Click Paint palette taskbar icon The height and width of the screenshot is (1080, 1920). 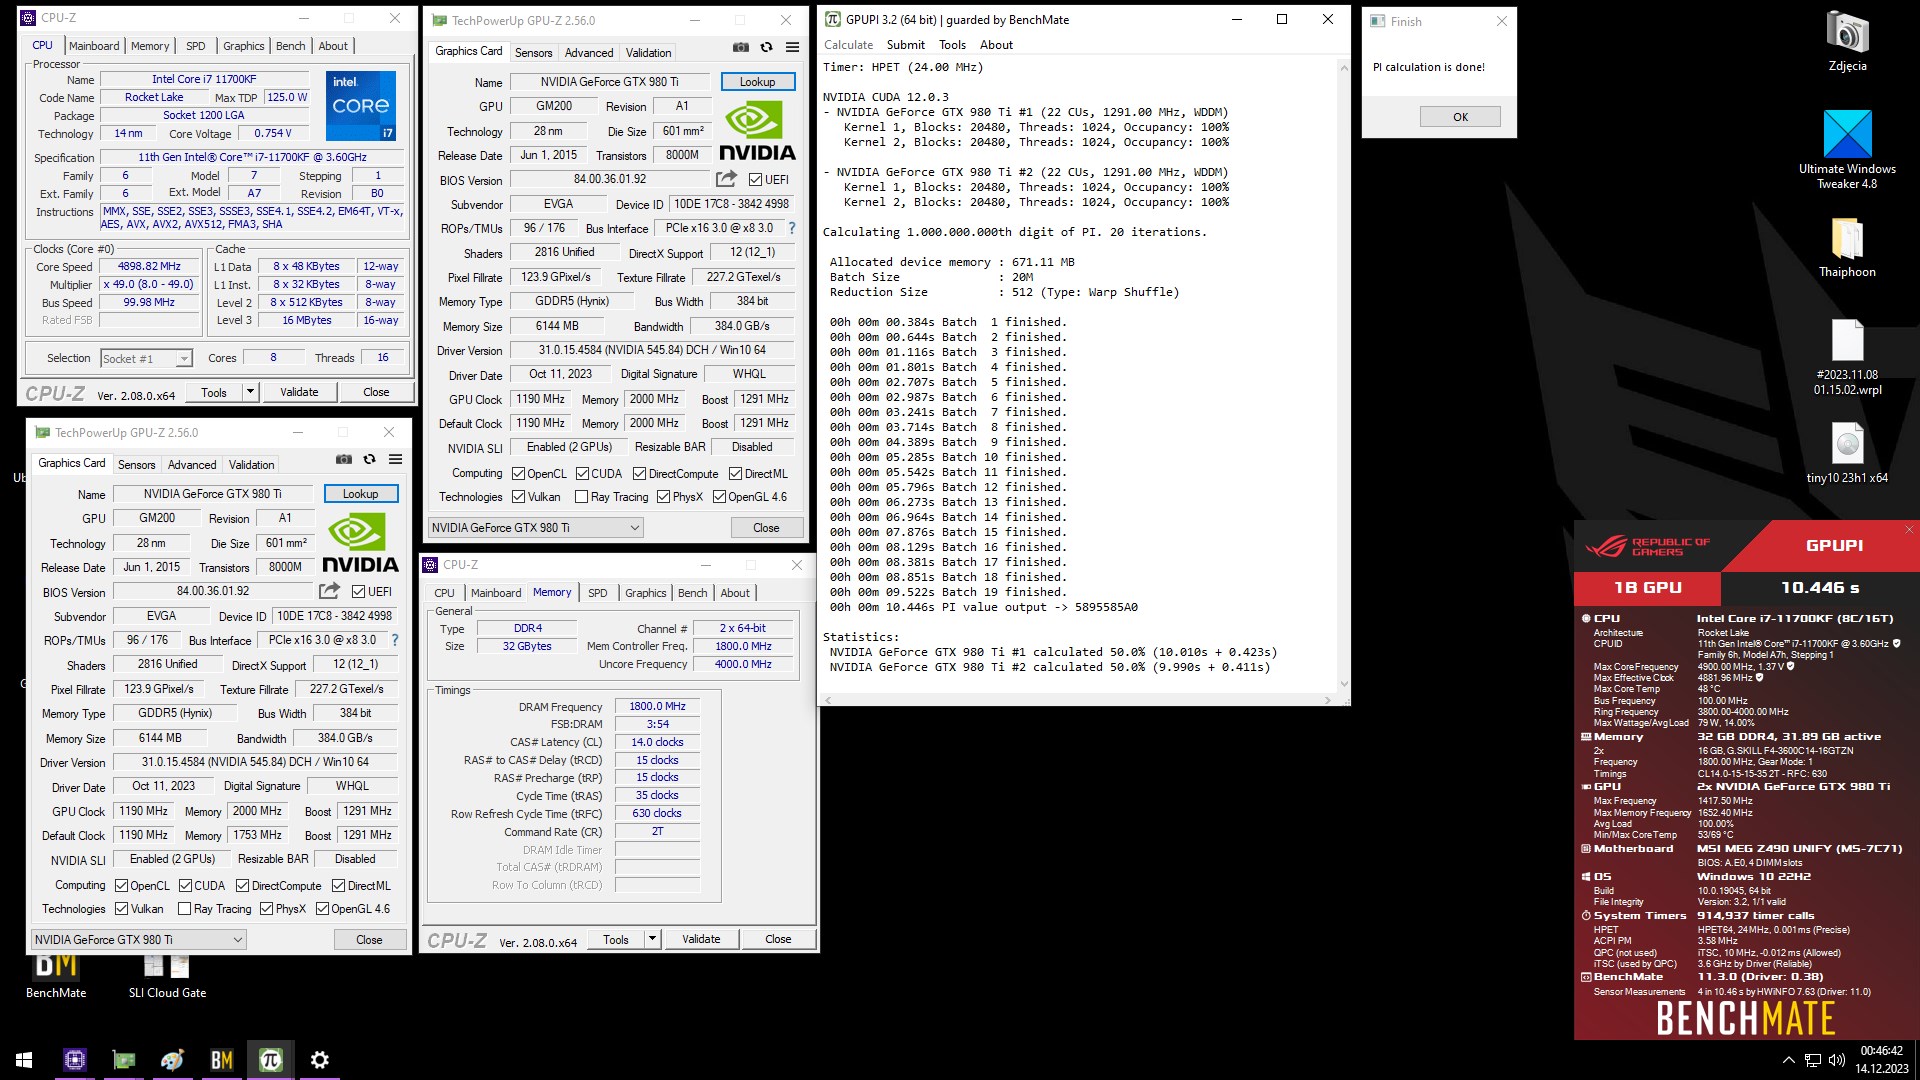click(173, 1060)
